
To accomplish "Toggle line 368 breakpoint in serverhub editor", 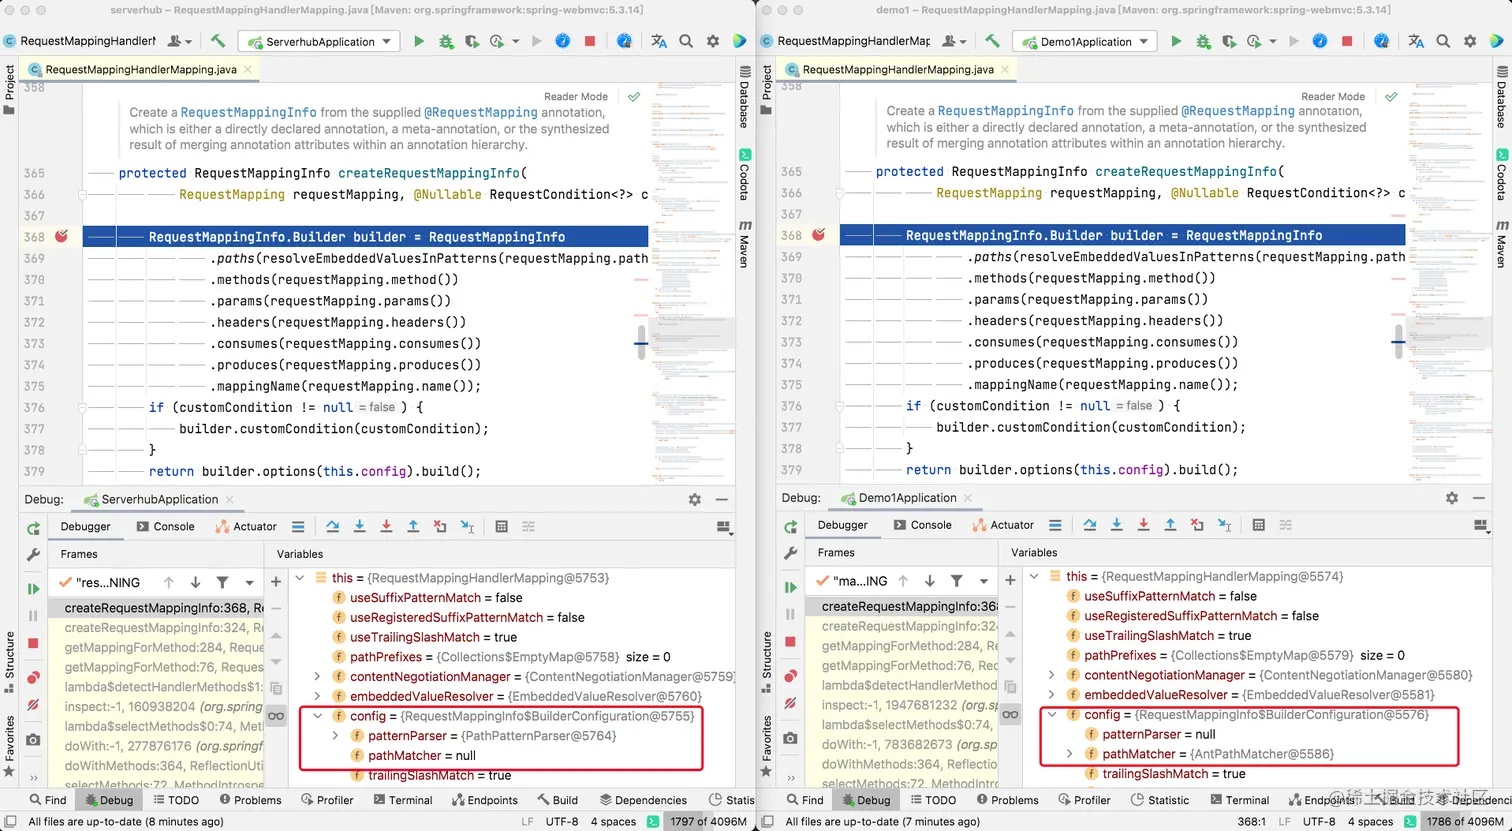I will 62,237.
